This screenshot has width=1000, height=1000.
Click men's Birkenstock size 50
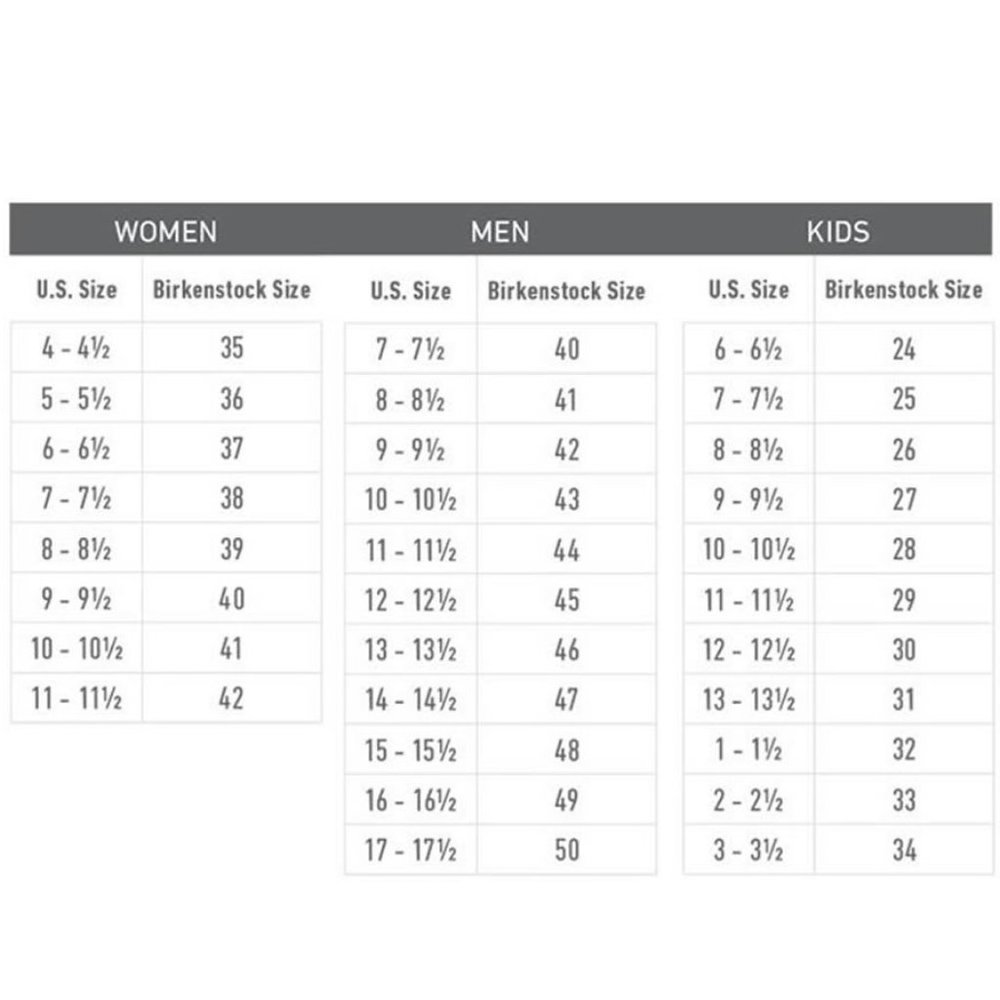coord(566,850)
